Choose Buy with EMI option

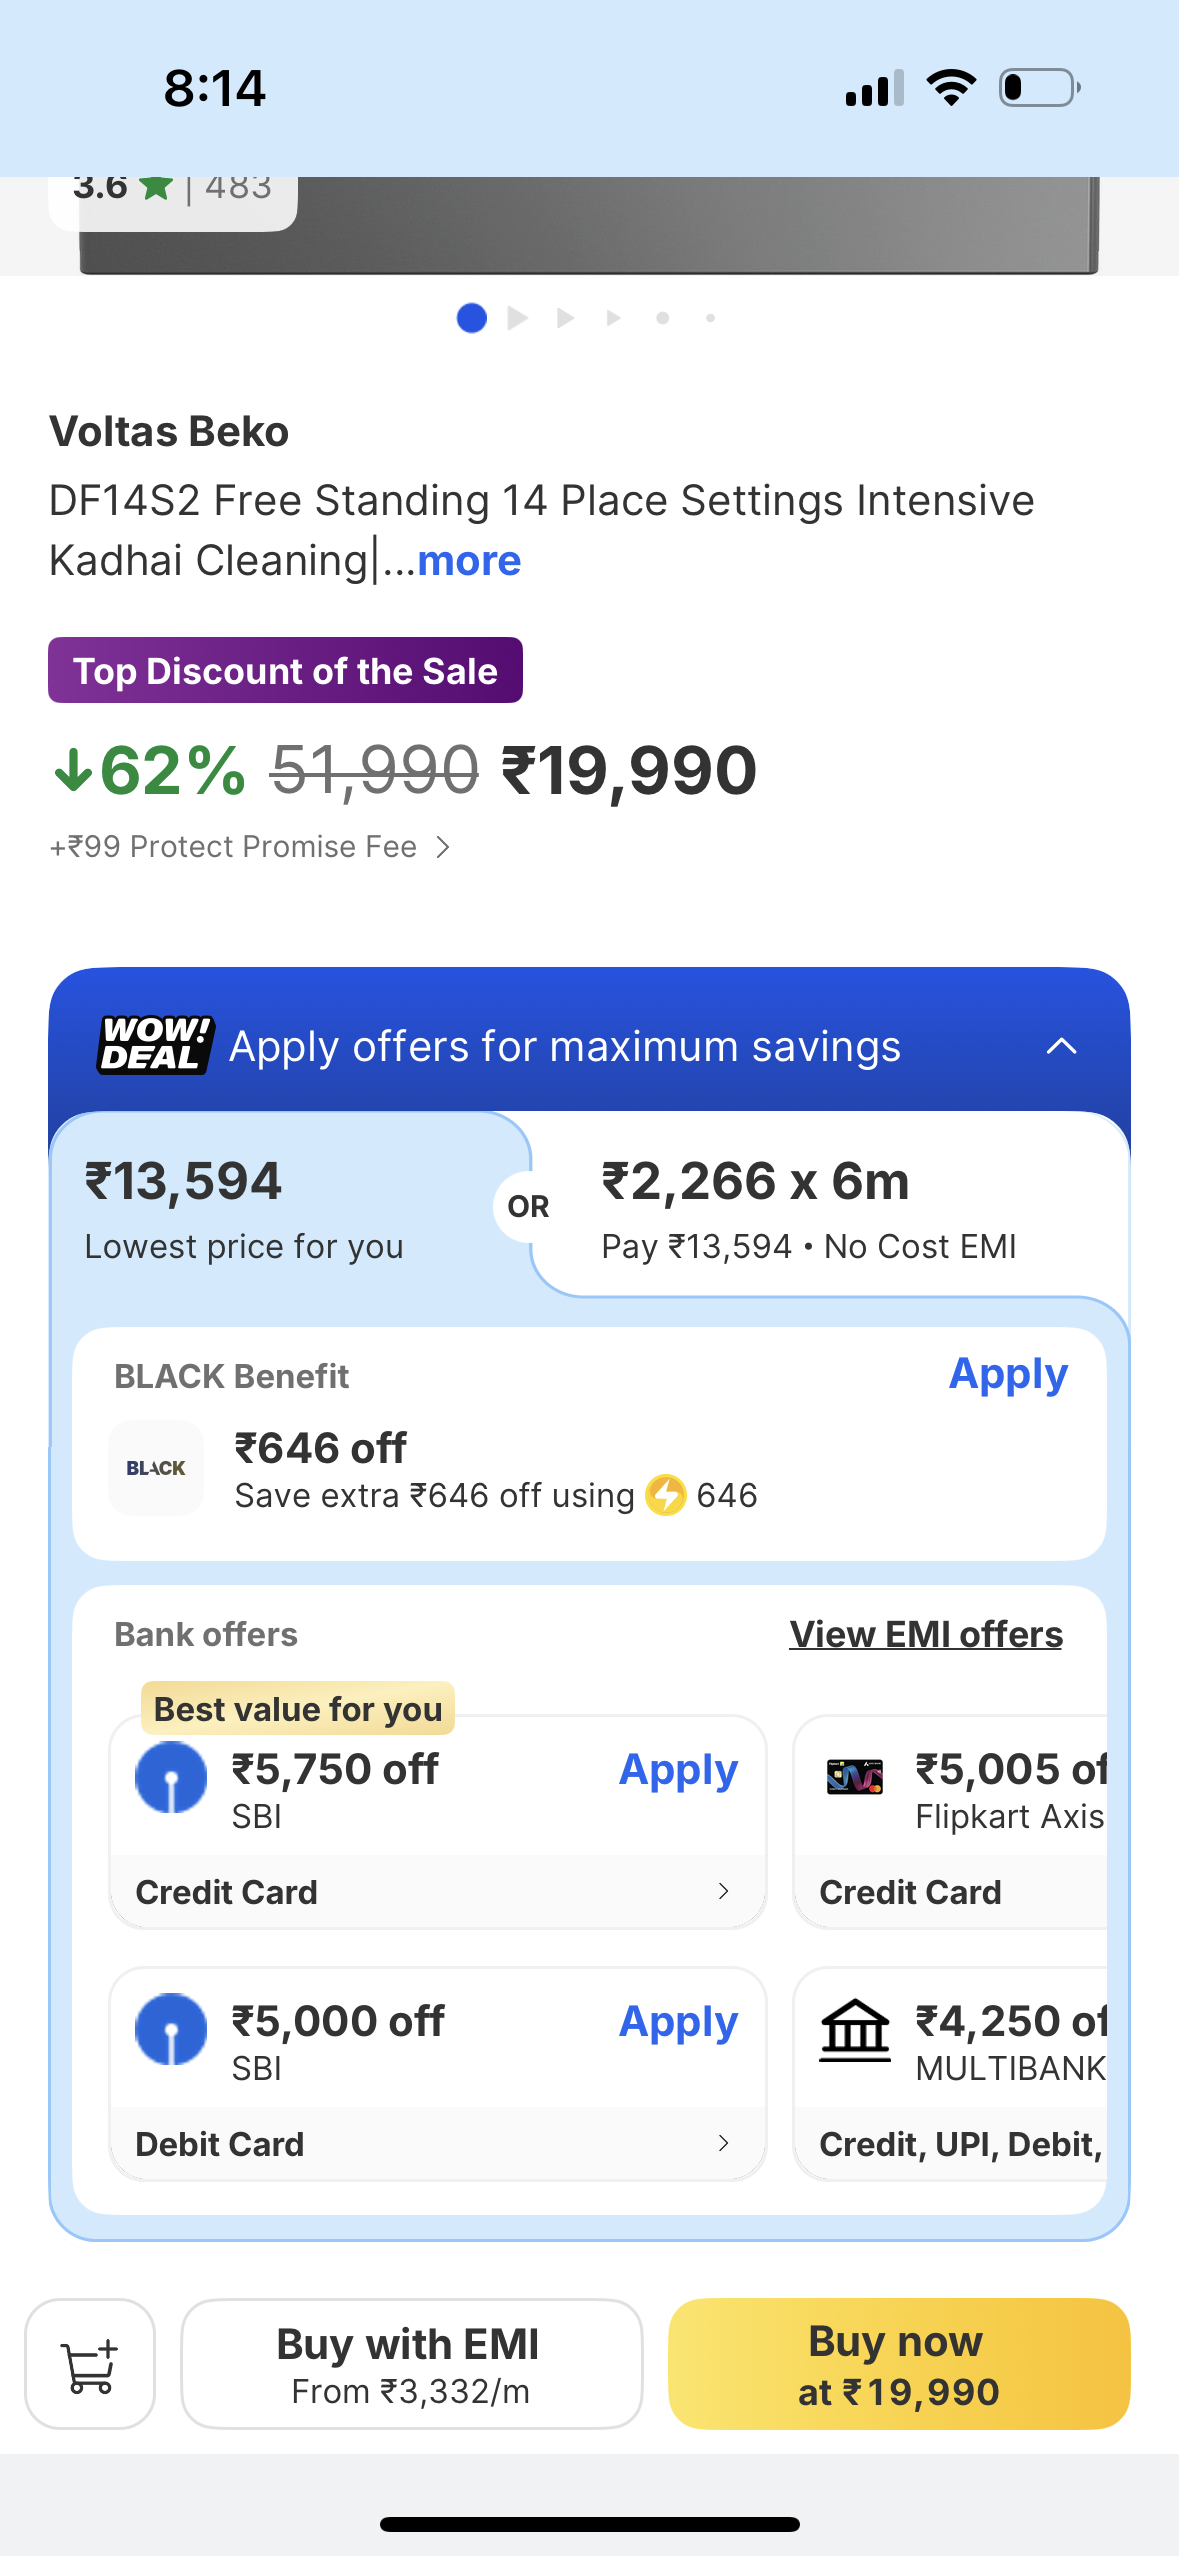pos(411,2364)
